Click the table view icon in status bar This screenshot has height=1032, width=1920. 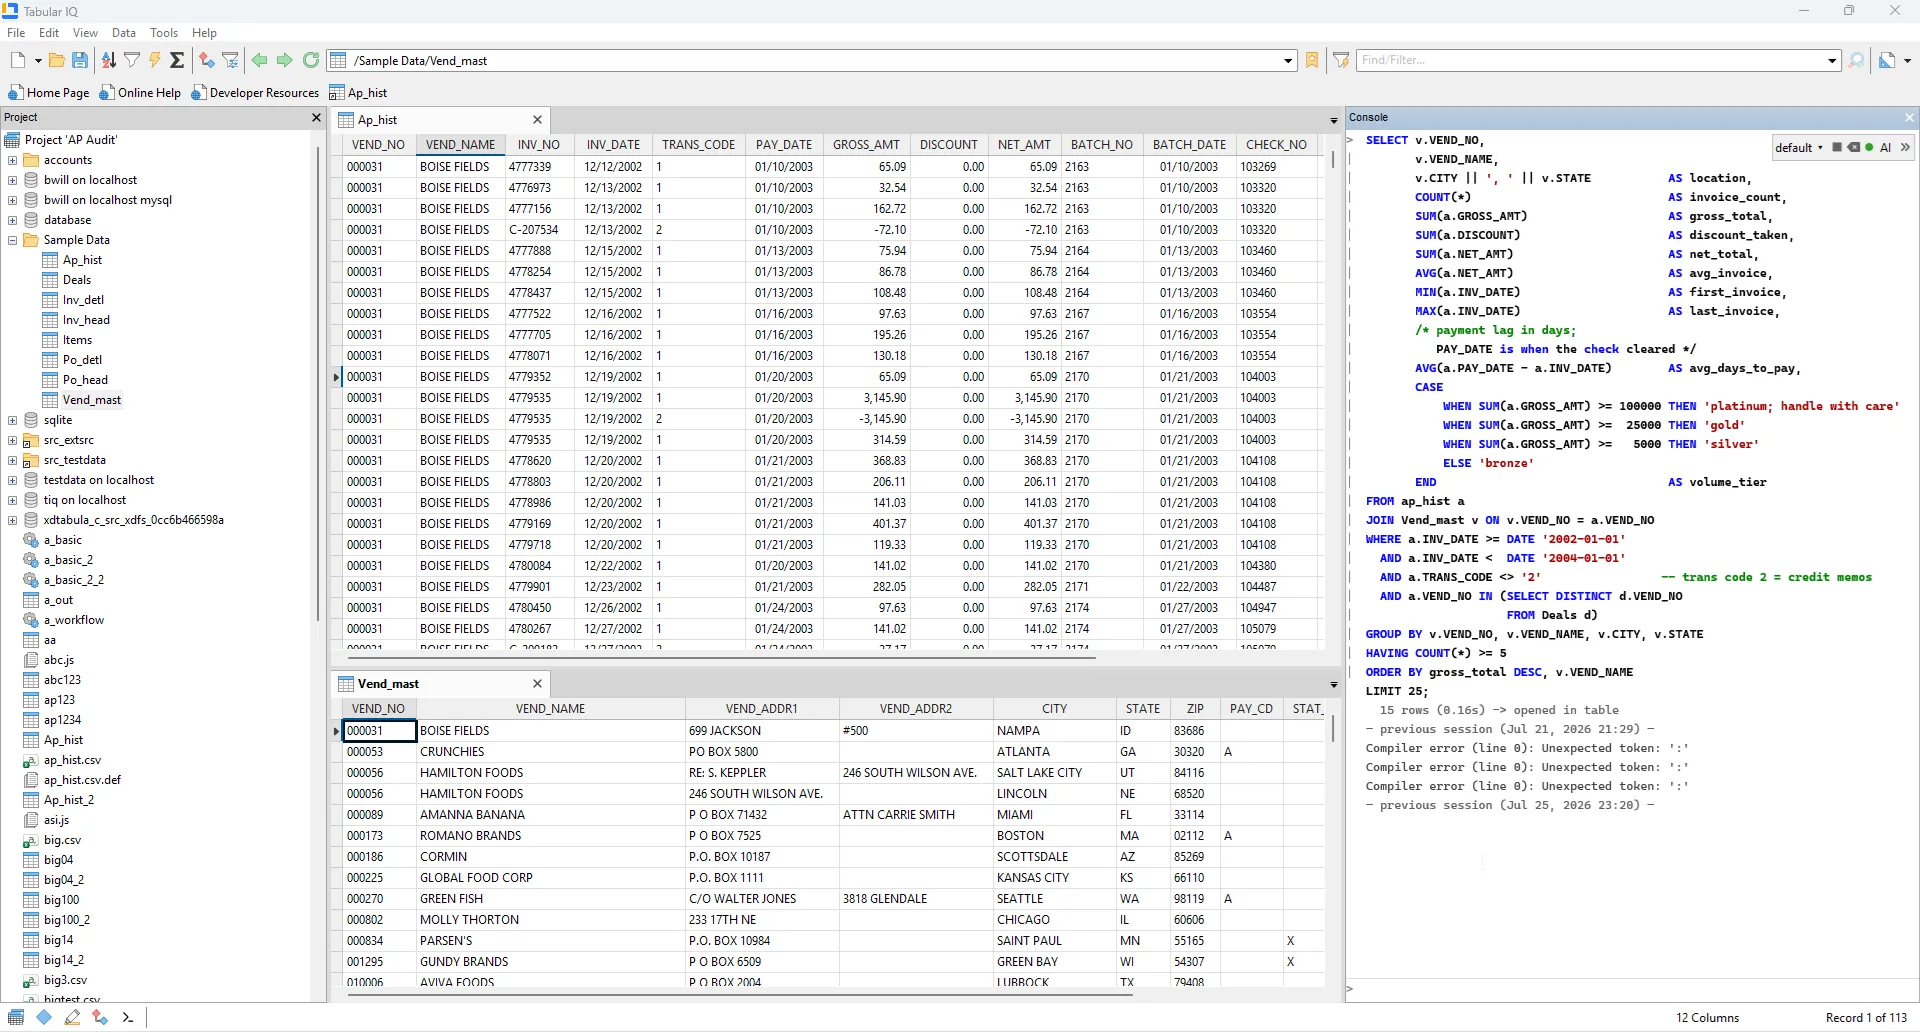16,1017
